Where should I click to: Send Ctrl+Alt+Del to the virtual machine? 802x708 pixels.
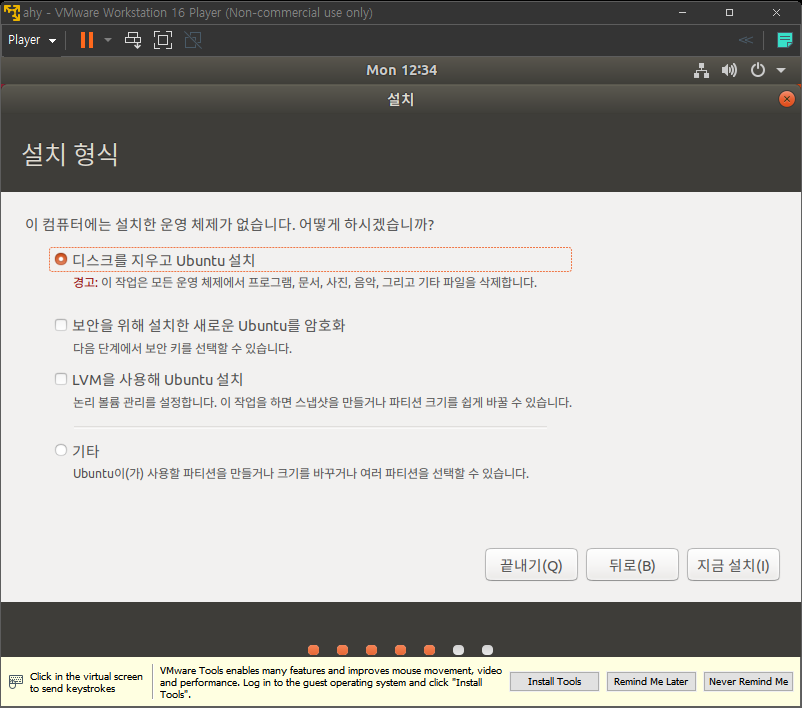tap(133, 40)
